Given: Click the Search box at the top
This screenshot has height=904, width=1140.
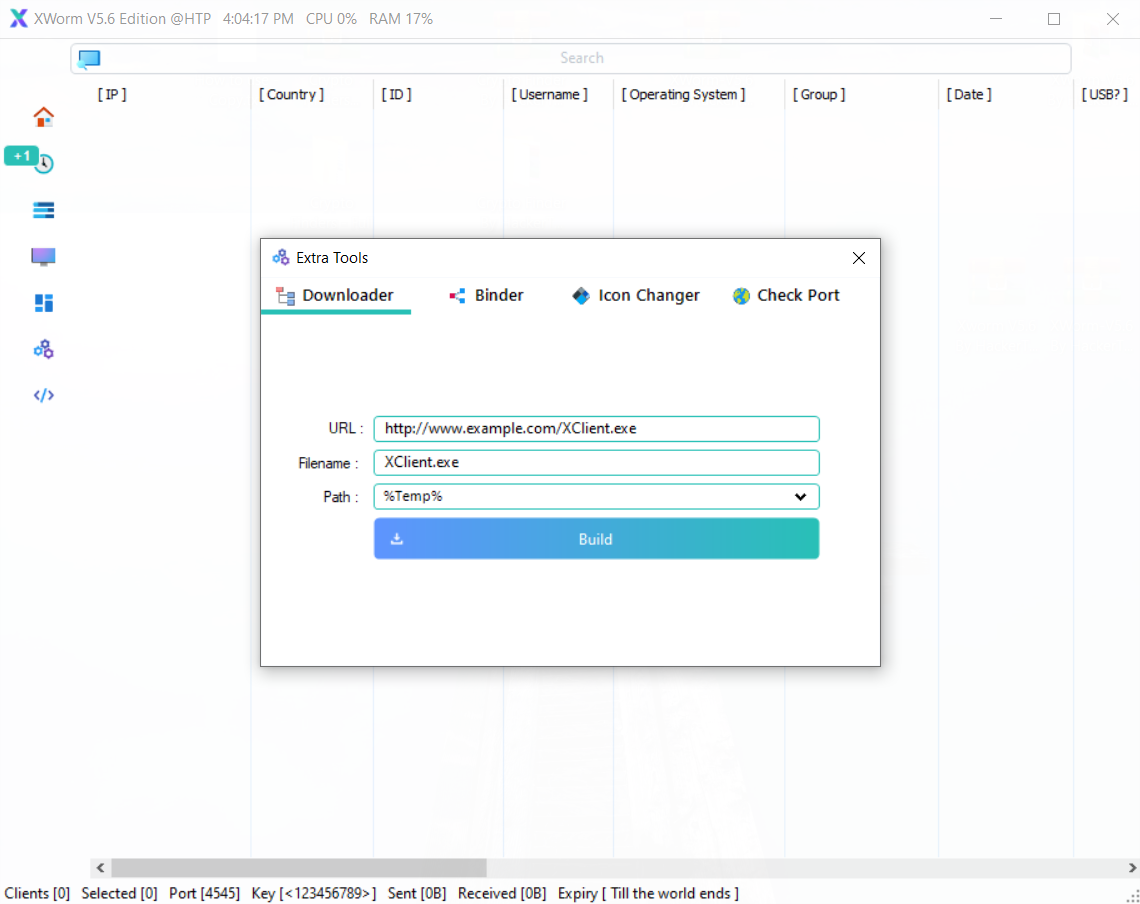Looking at the screenshot, I should click(581, 59).
